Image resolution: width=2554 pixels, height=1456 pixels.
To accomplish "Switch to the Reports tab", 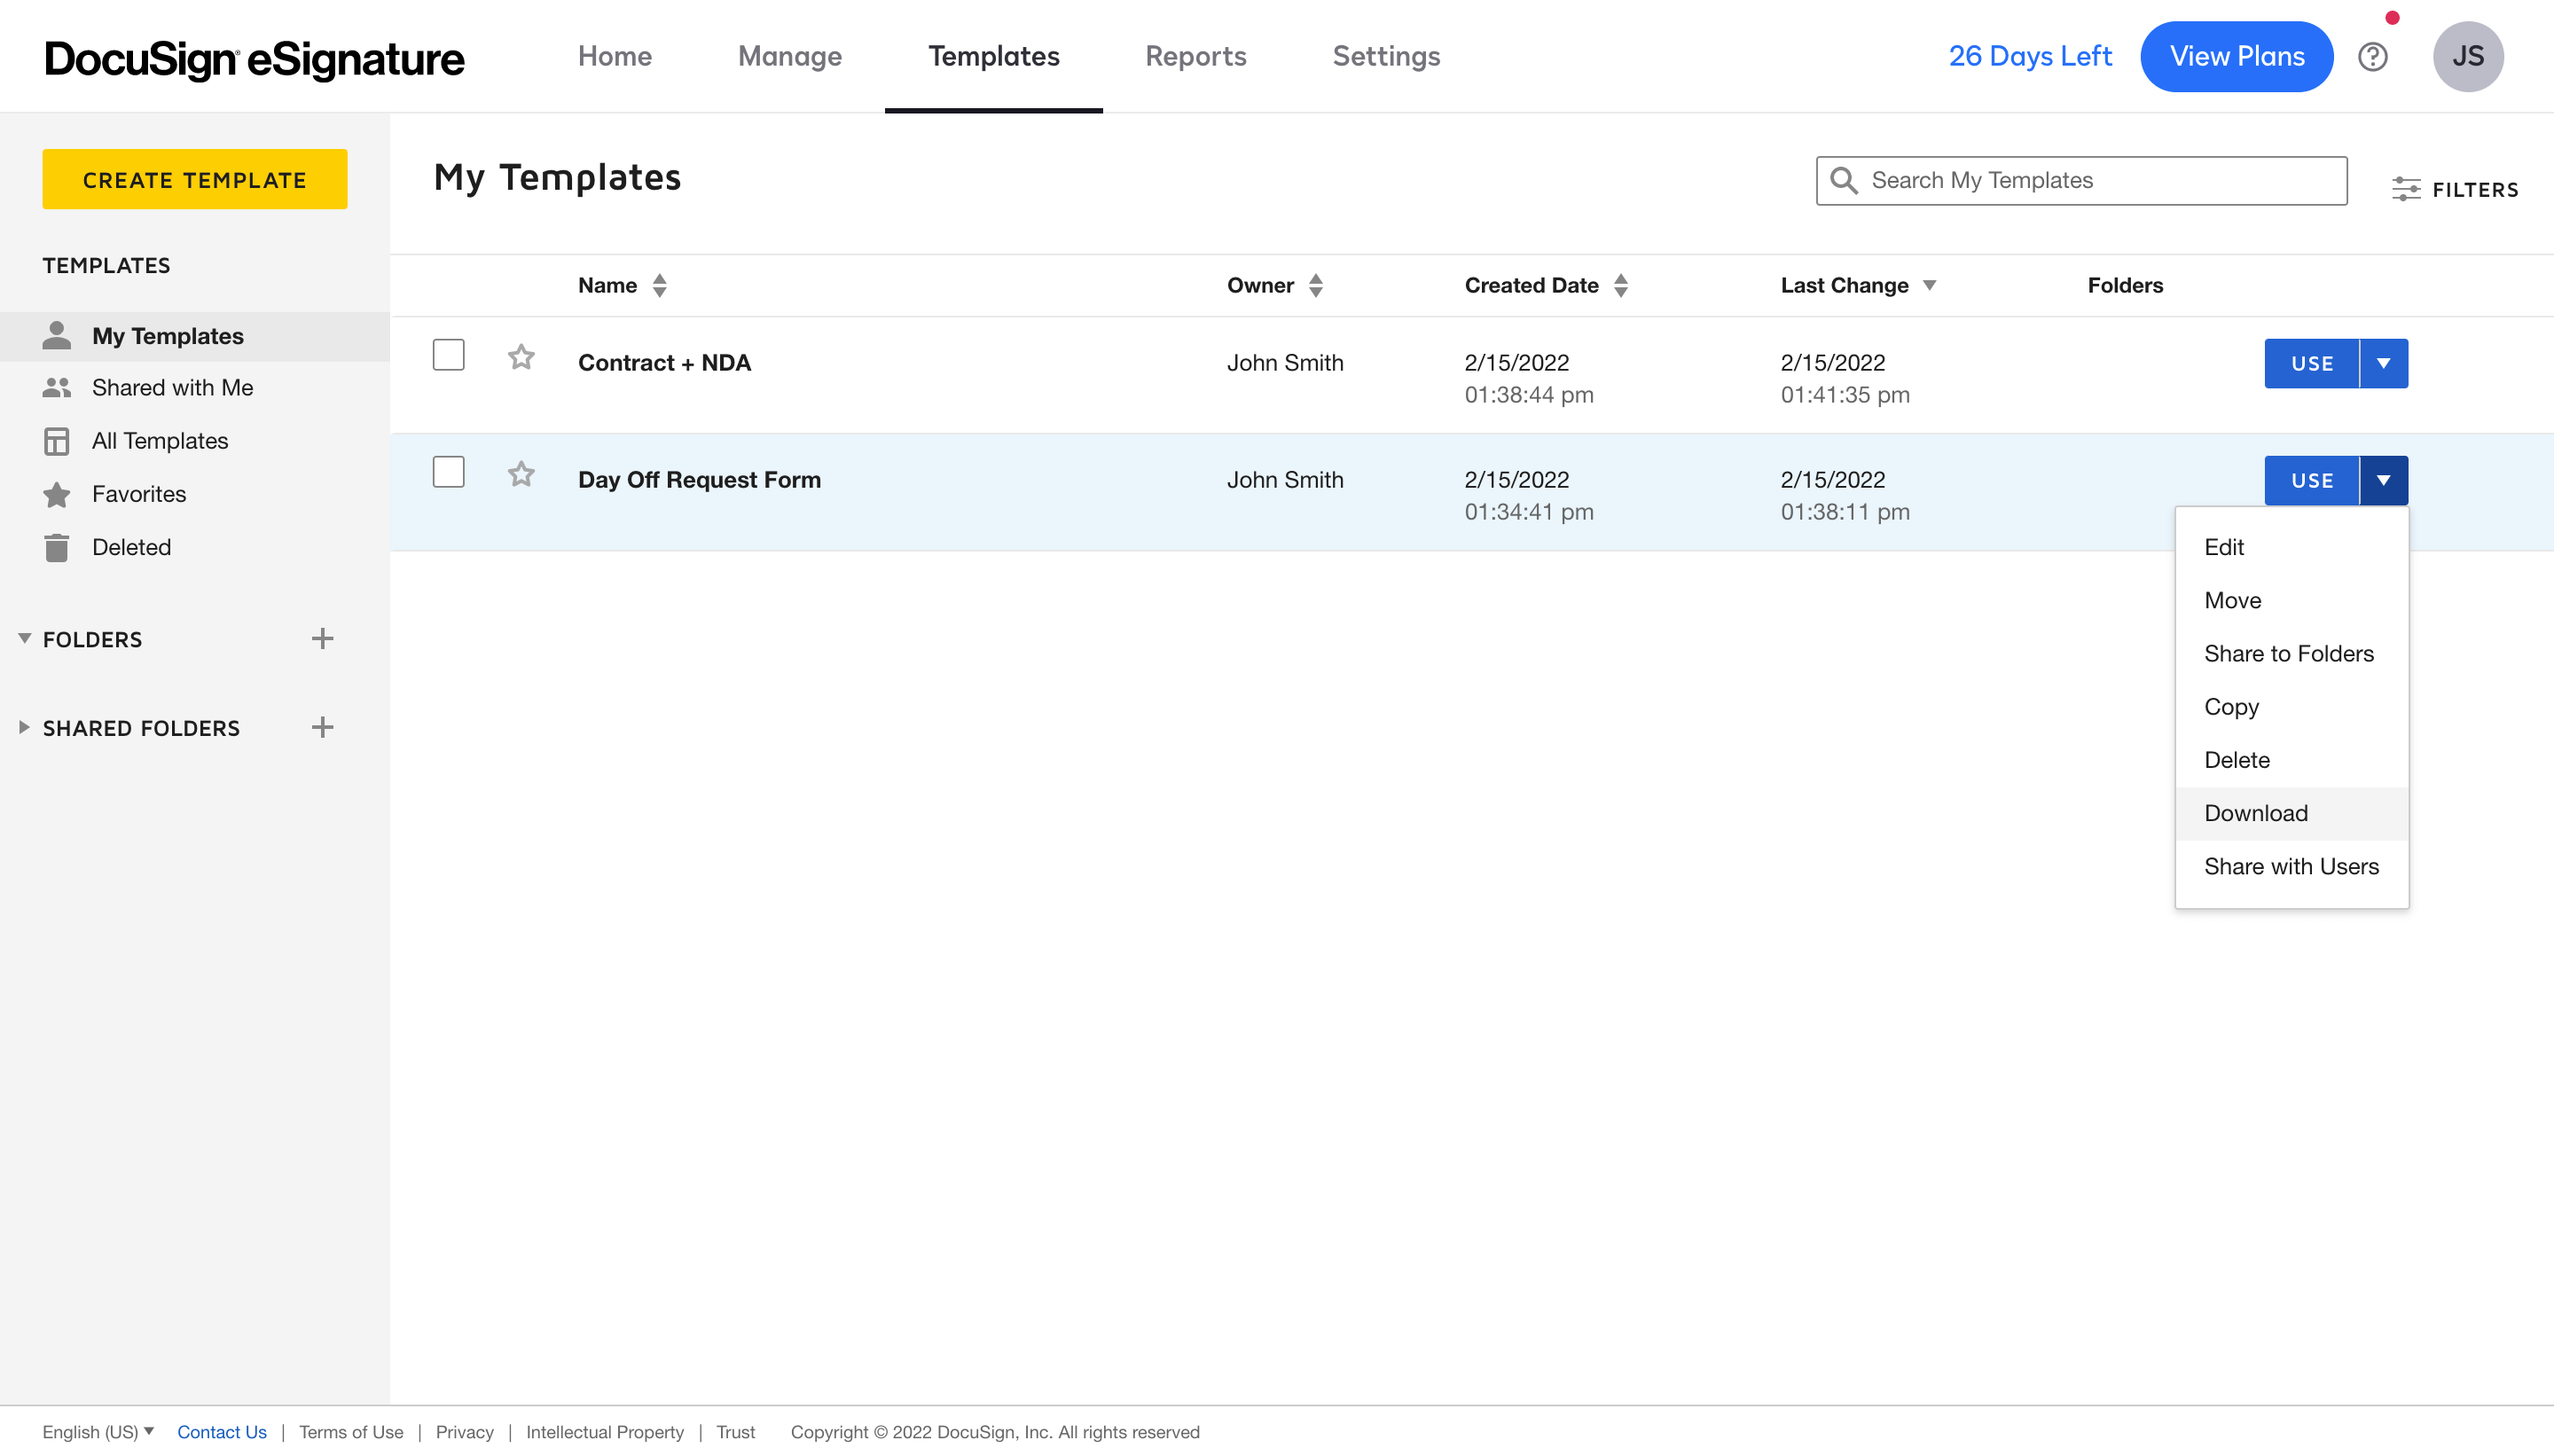I will pos(1195,56).
